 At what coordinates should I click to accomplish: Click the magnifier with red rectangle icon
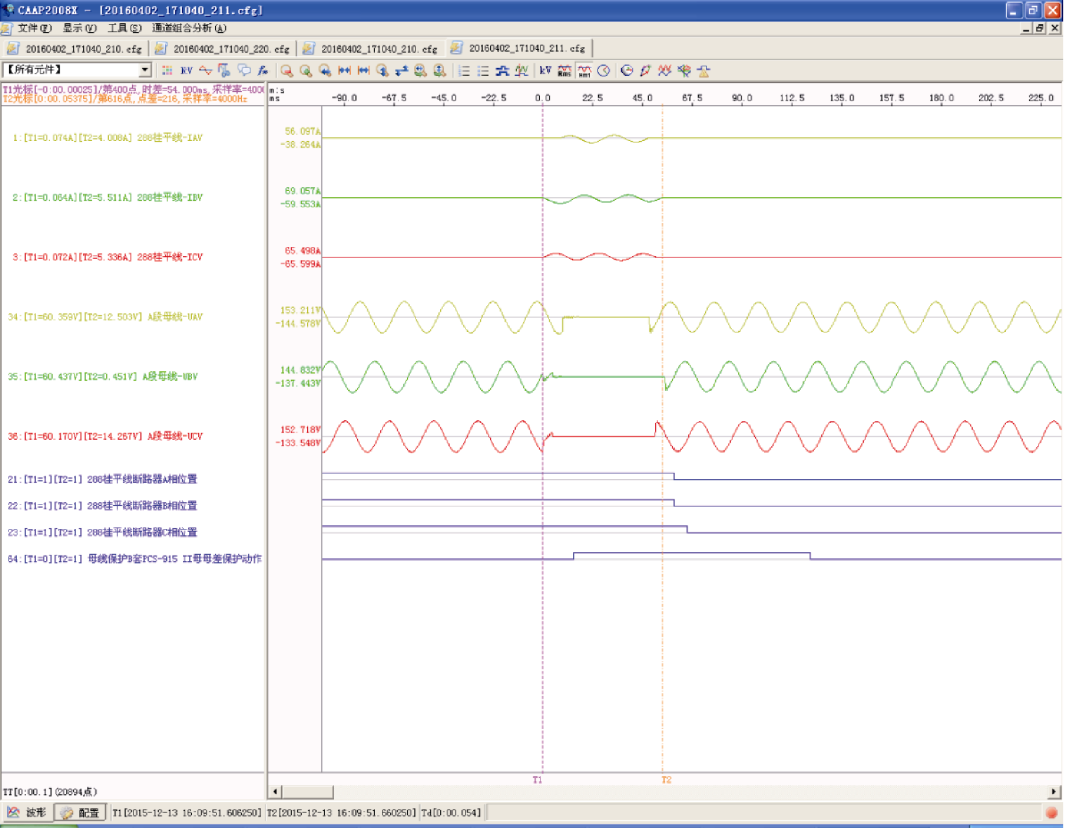click(287, 71)
